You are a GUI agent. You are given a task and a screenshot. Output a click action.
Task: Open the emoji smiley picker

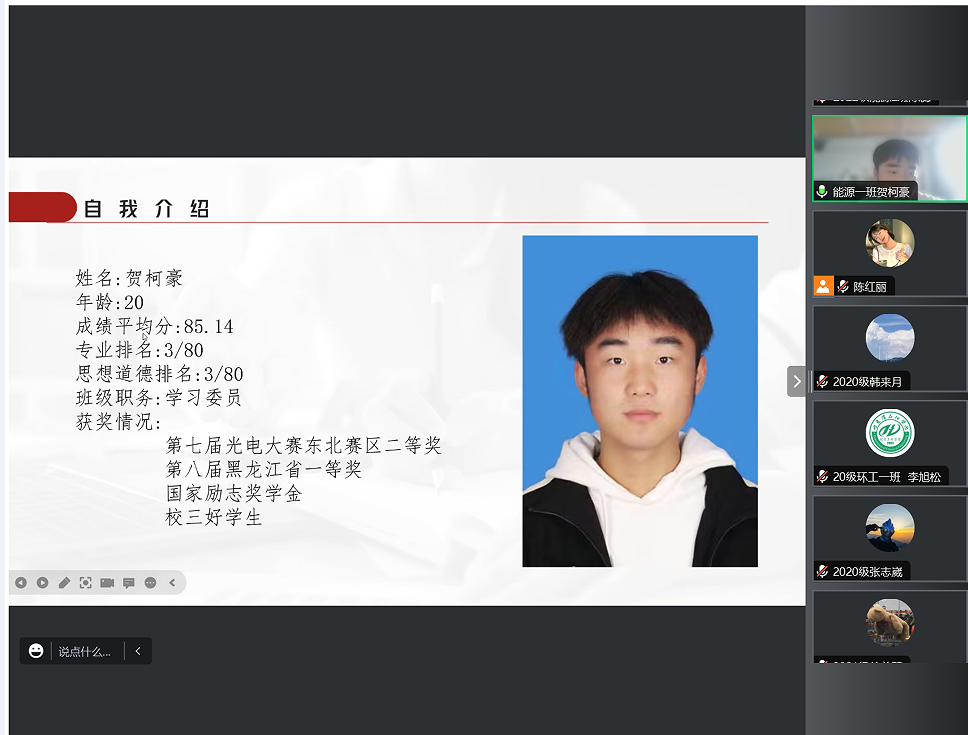pyautogui.click(x=36, y=651)
